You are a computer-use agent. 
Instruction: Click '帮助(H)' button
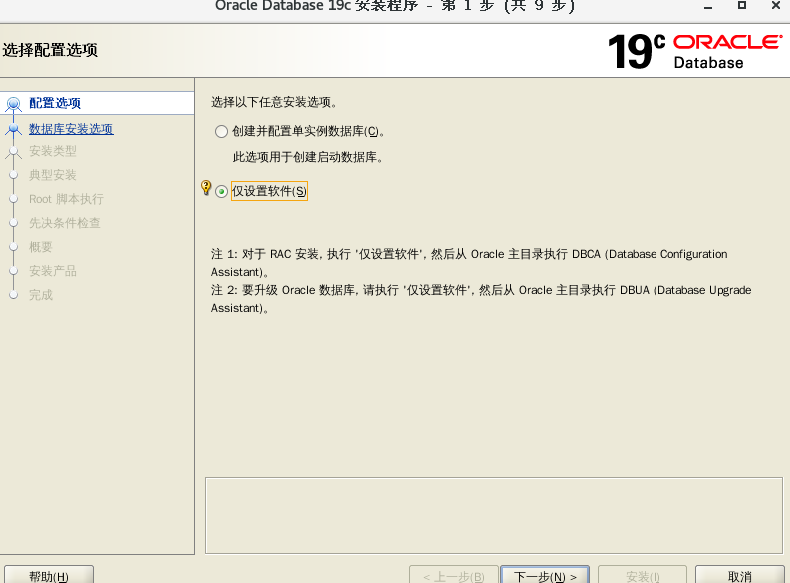click(49, 575)
